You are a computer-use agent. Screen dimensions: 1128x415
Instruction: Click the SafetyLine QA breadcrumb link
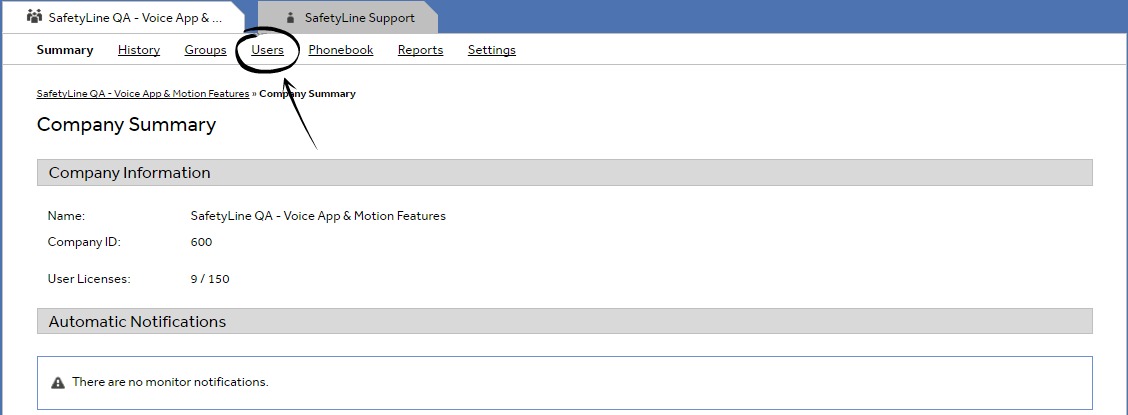[x=143, y=94]
